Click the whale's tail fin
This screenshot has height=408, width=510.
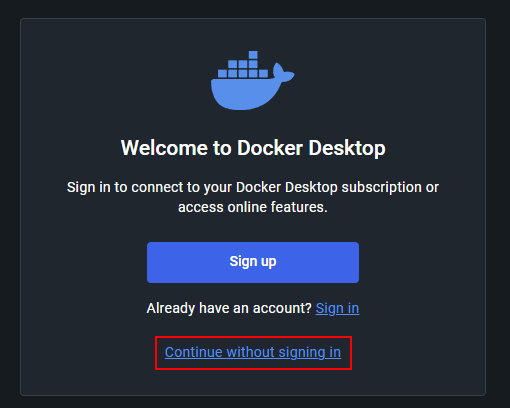(x=283, y=72)
